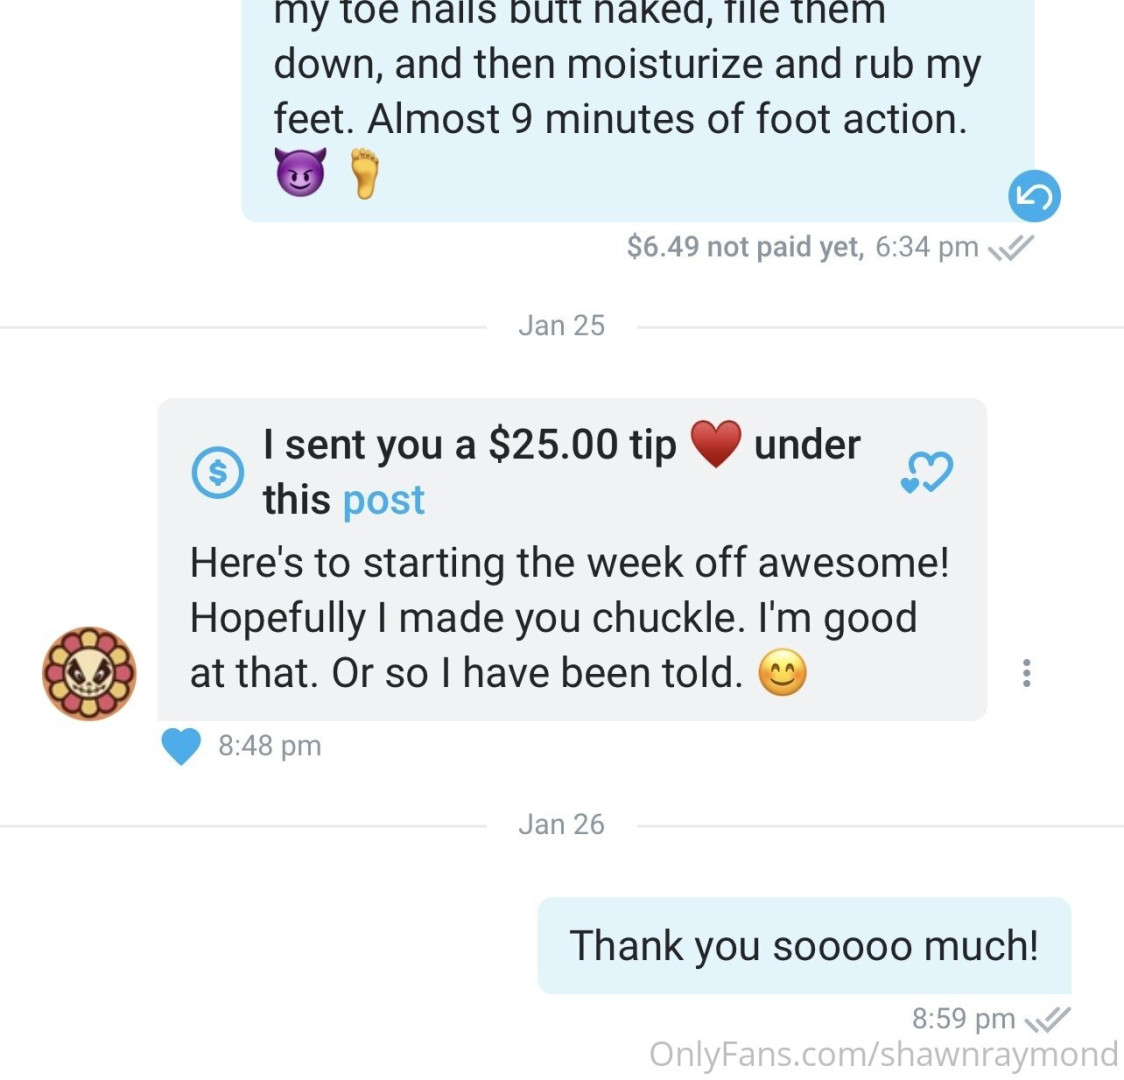Click the "$6.49 not paid yet" status
Screen dimensions: 1124x1080
(x=745, y=247)
